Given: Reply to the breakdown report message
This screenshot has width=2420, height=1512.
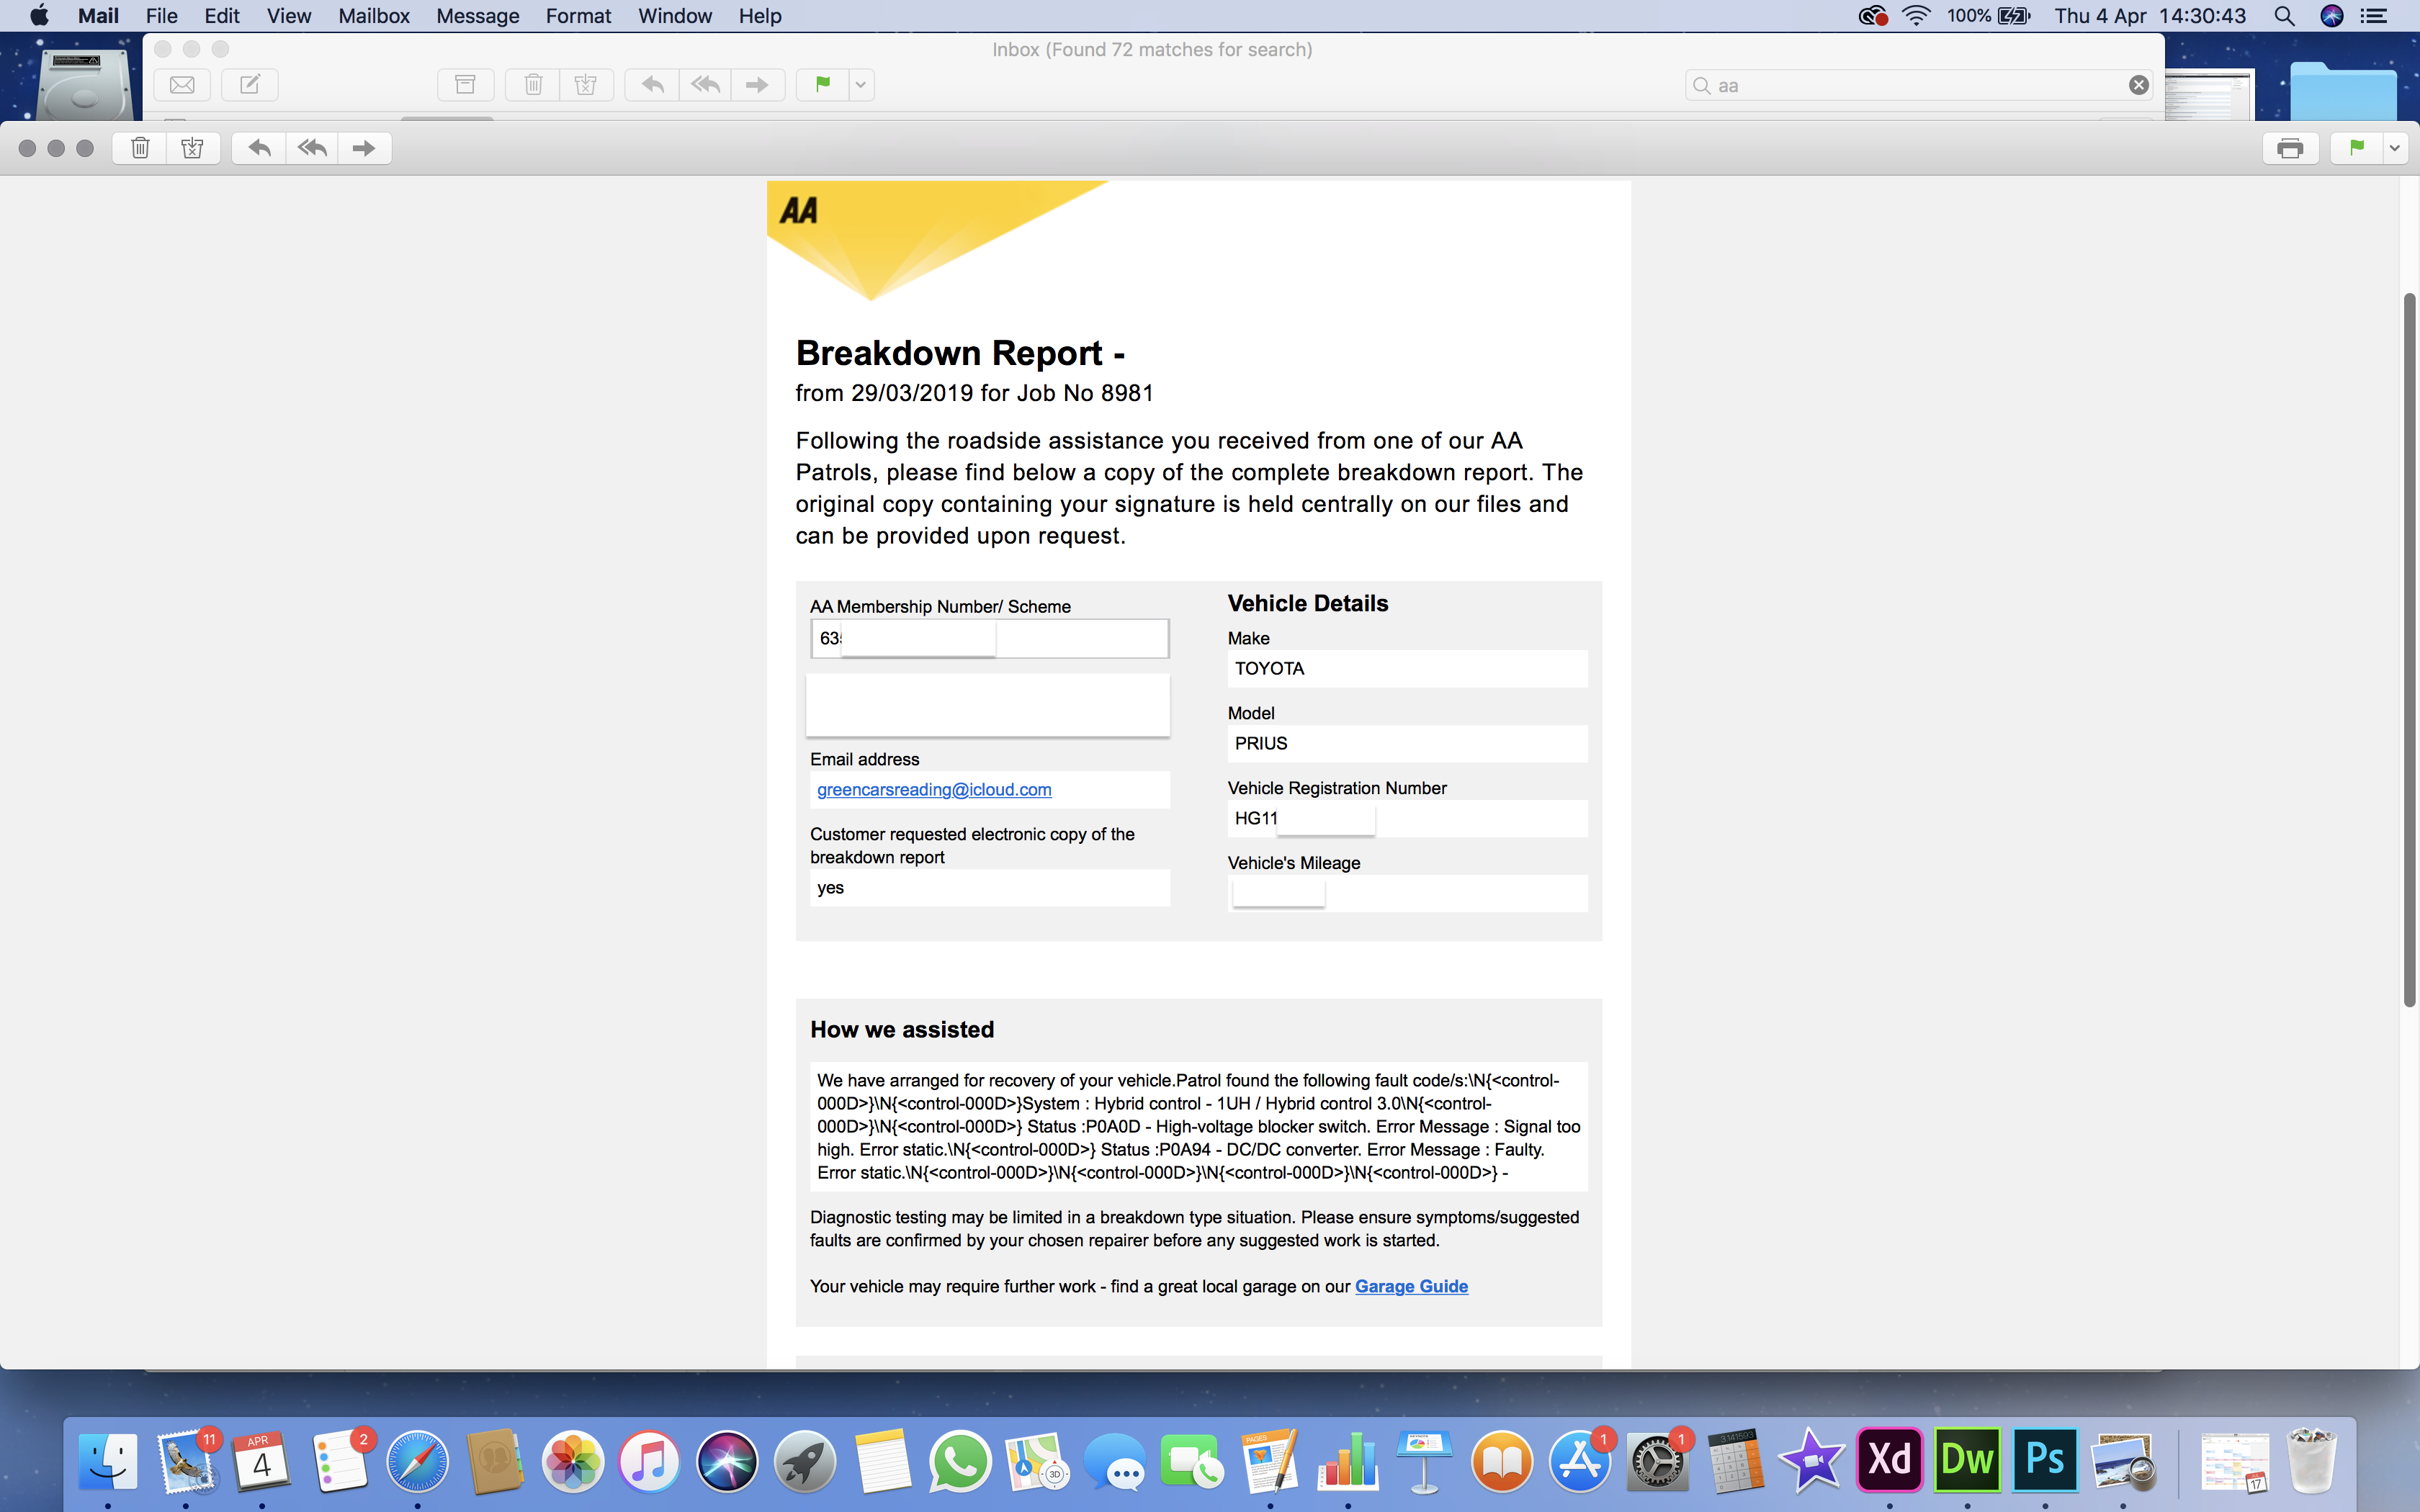Looking at the screenshot, I should [x=259, y=148].
